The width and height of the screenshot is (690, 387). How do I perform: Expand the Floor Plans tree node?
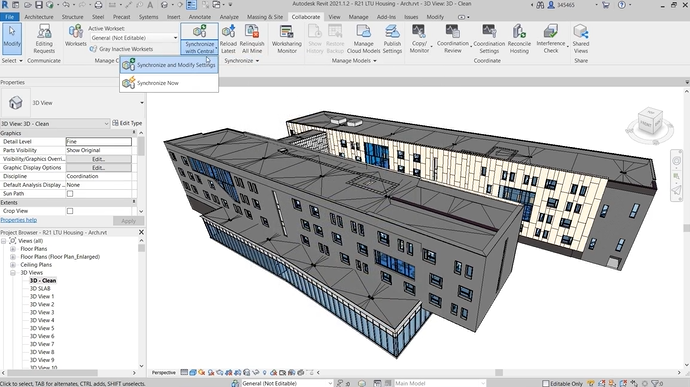13,249
